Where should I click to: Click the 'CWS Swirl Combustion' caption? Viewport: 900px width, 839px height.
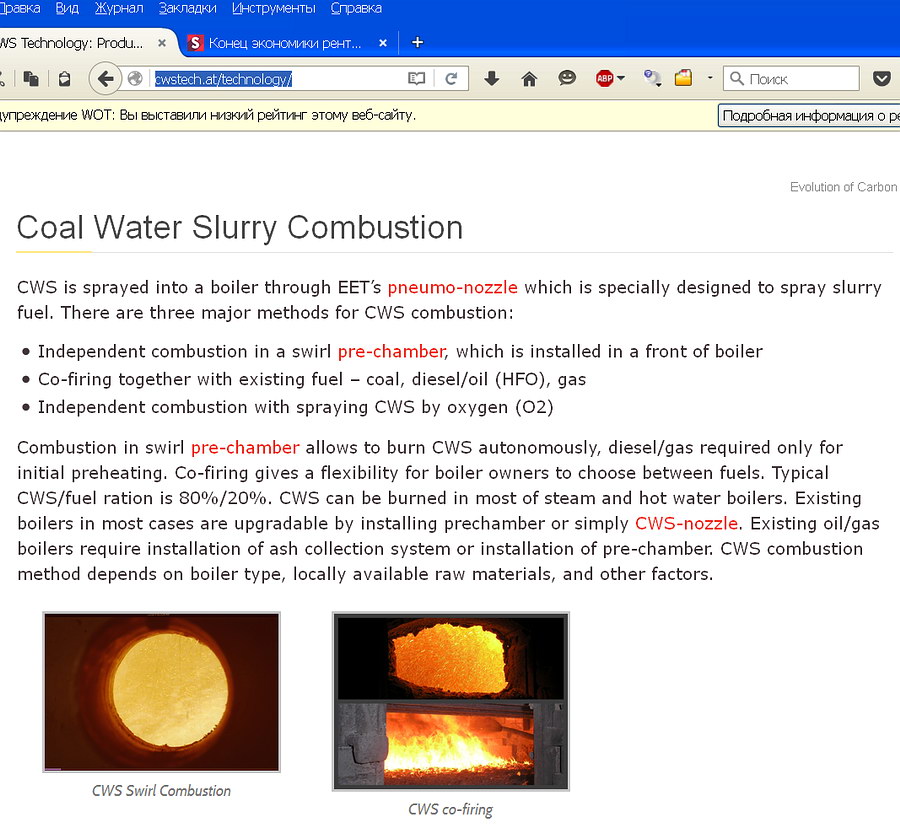coord(161,791)
